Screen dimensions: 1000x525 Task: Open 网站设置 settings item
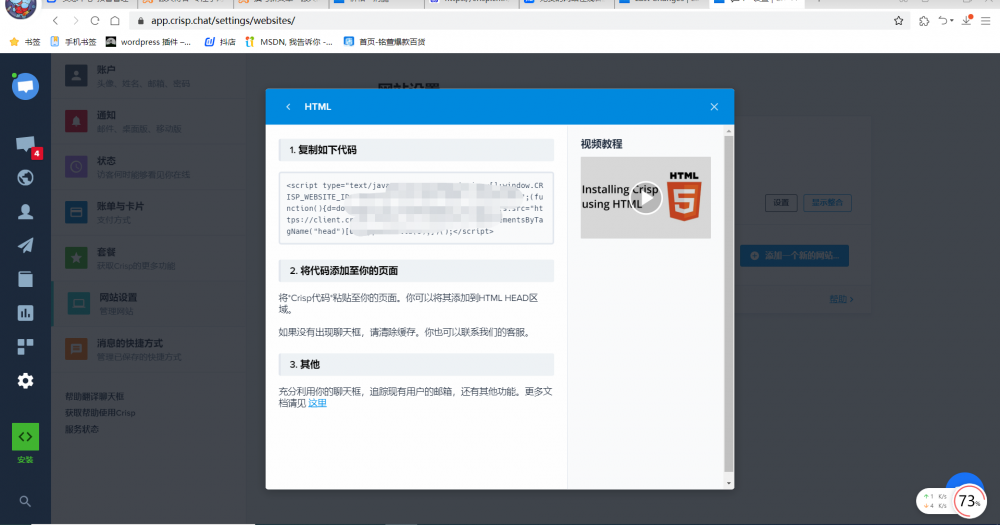pos(149,304)
